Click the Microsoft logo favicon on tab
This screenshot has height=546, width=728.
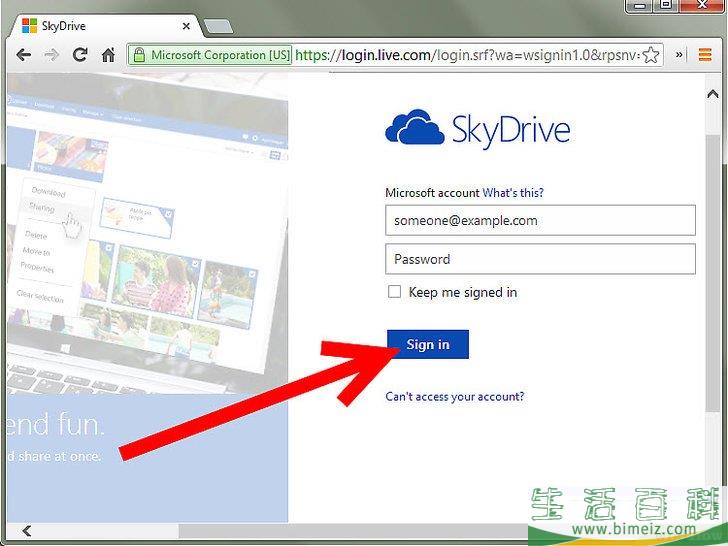click(x=29, y=26)
